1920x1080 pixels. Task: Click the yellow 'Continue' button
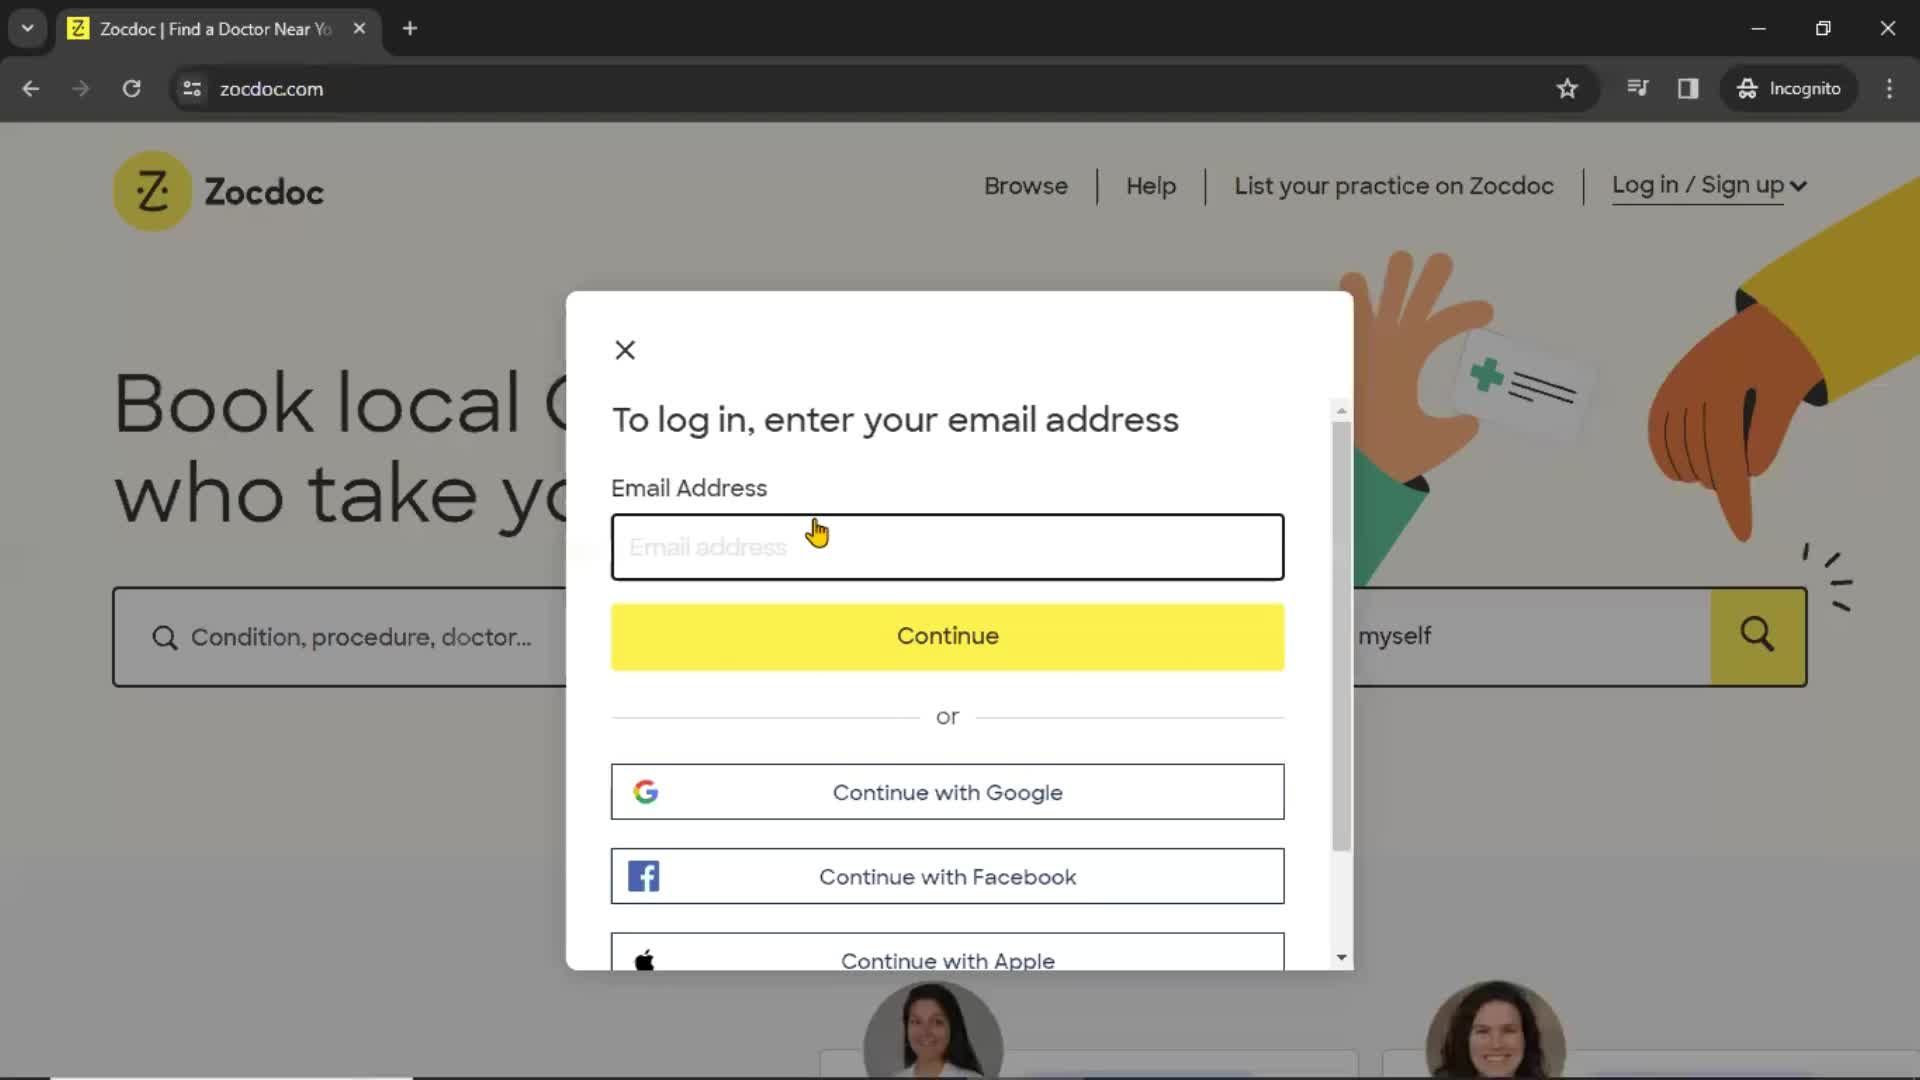pos(947,636)
